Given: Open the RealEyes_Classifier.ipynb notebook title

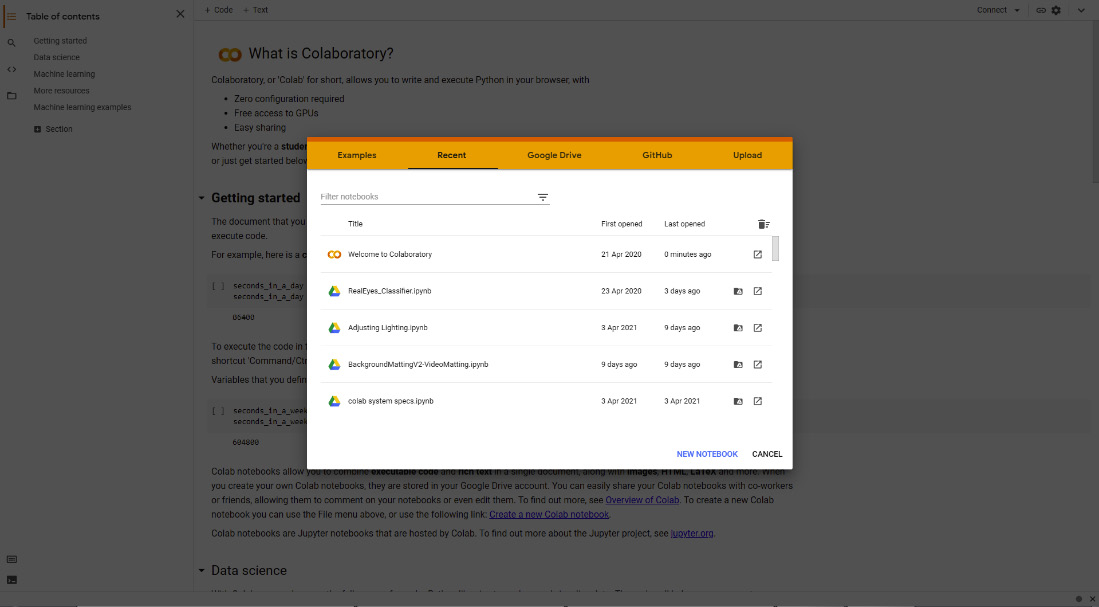Looking at the screenshot, I should [x=390, y=291].
